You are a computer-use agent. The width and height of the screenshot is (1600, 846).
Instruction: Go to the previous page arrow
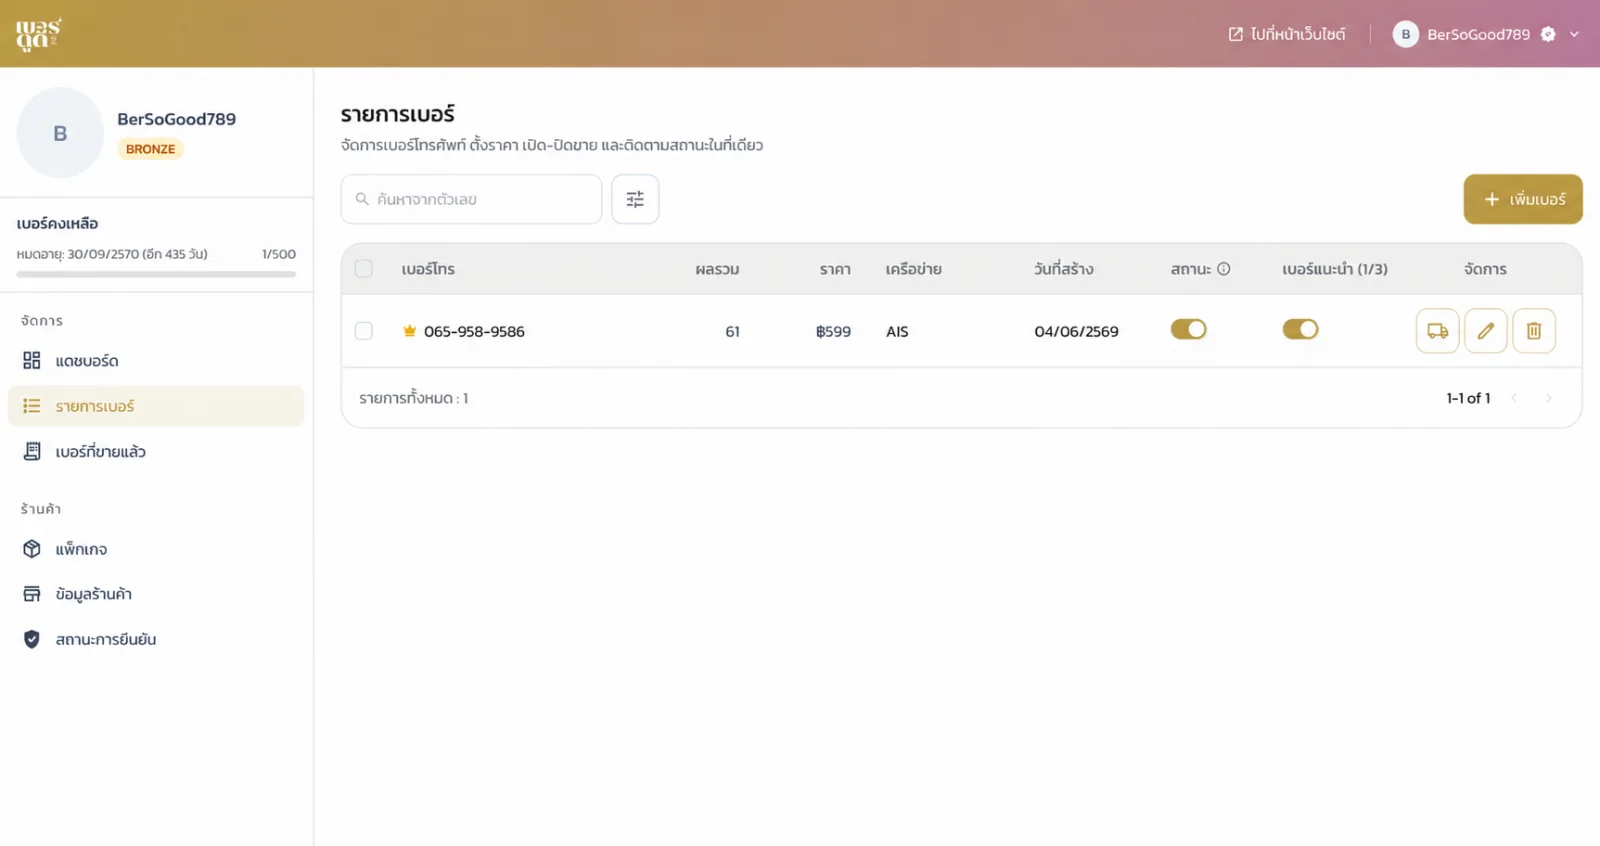[x=1514, y=398]
